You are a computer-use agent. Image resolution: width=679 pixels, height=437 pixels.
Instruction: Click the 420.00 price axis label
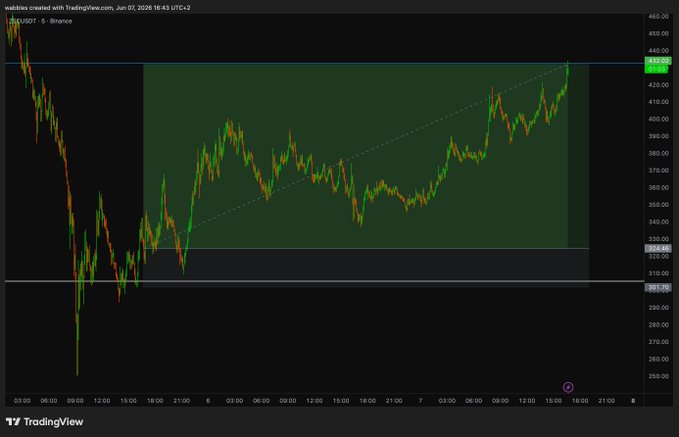pos(658,85)
